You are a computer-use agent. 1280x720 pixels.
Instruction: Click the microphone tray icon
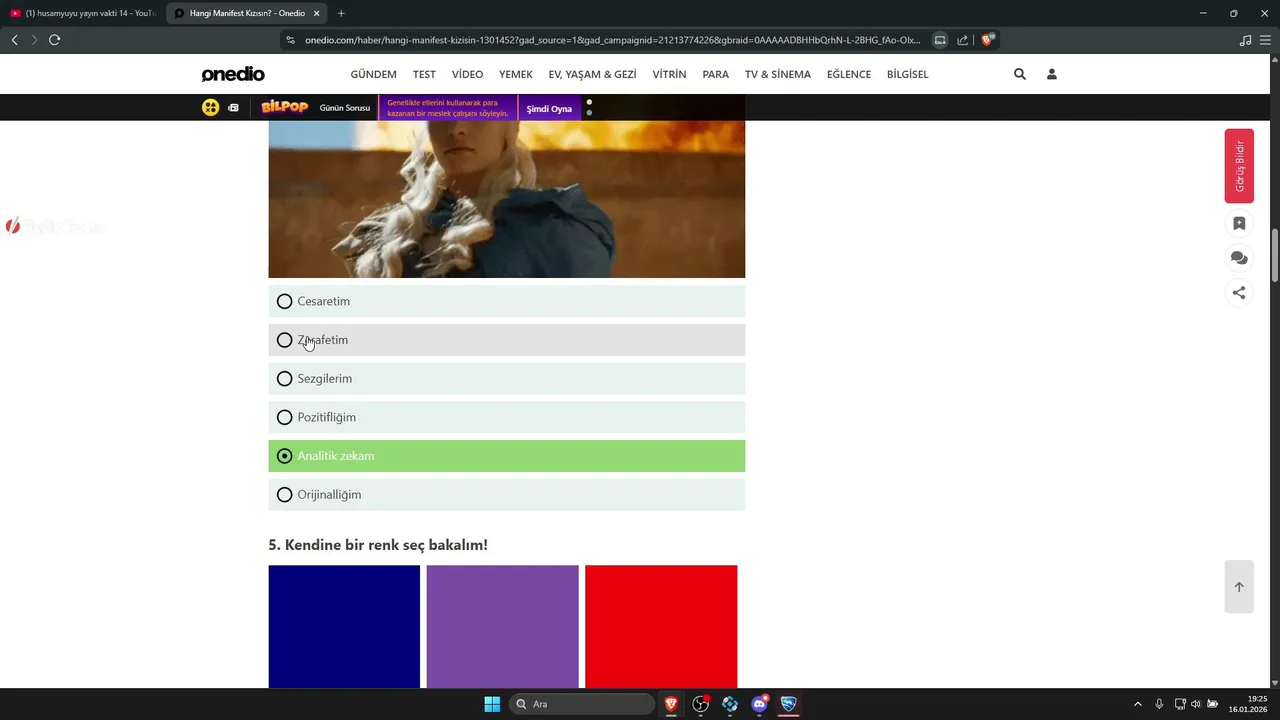point(1159,704)
